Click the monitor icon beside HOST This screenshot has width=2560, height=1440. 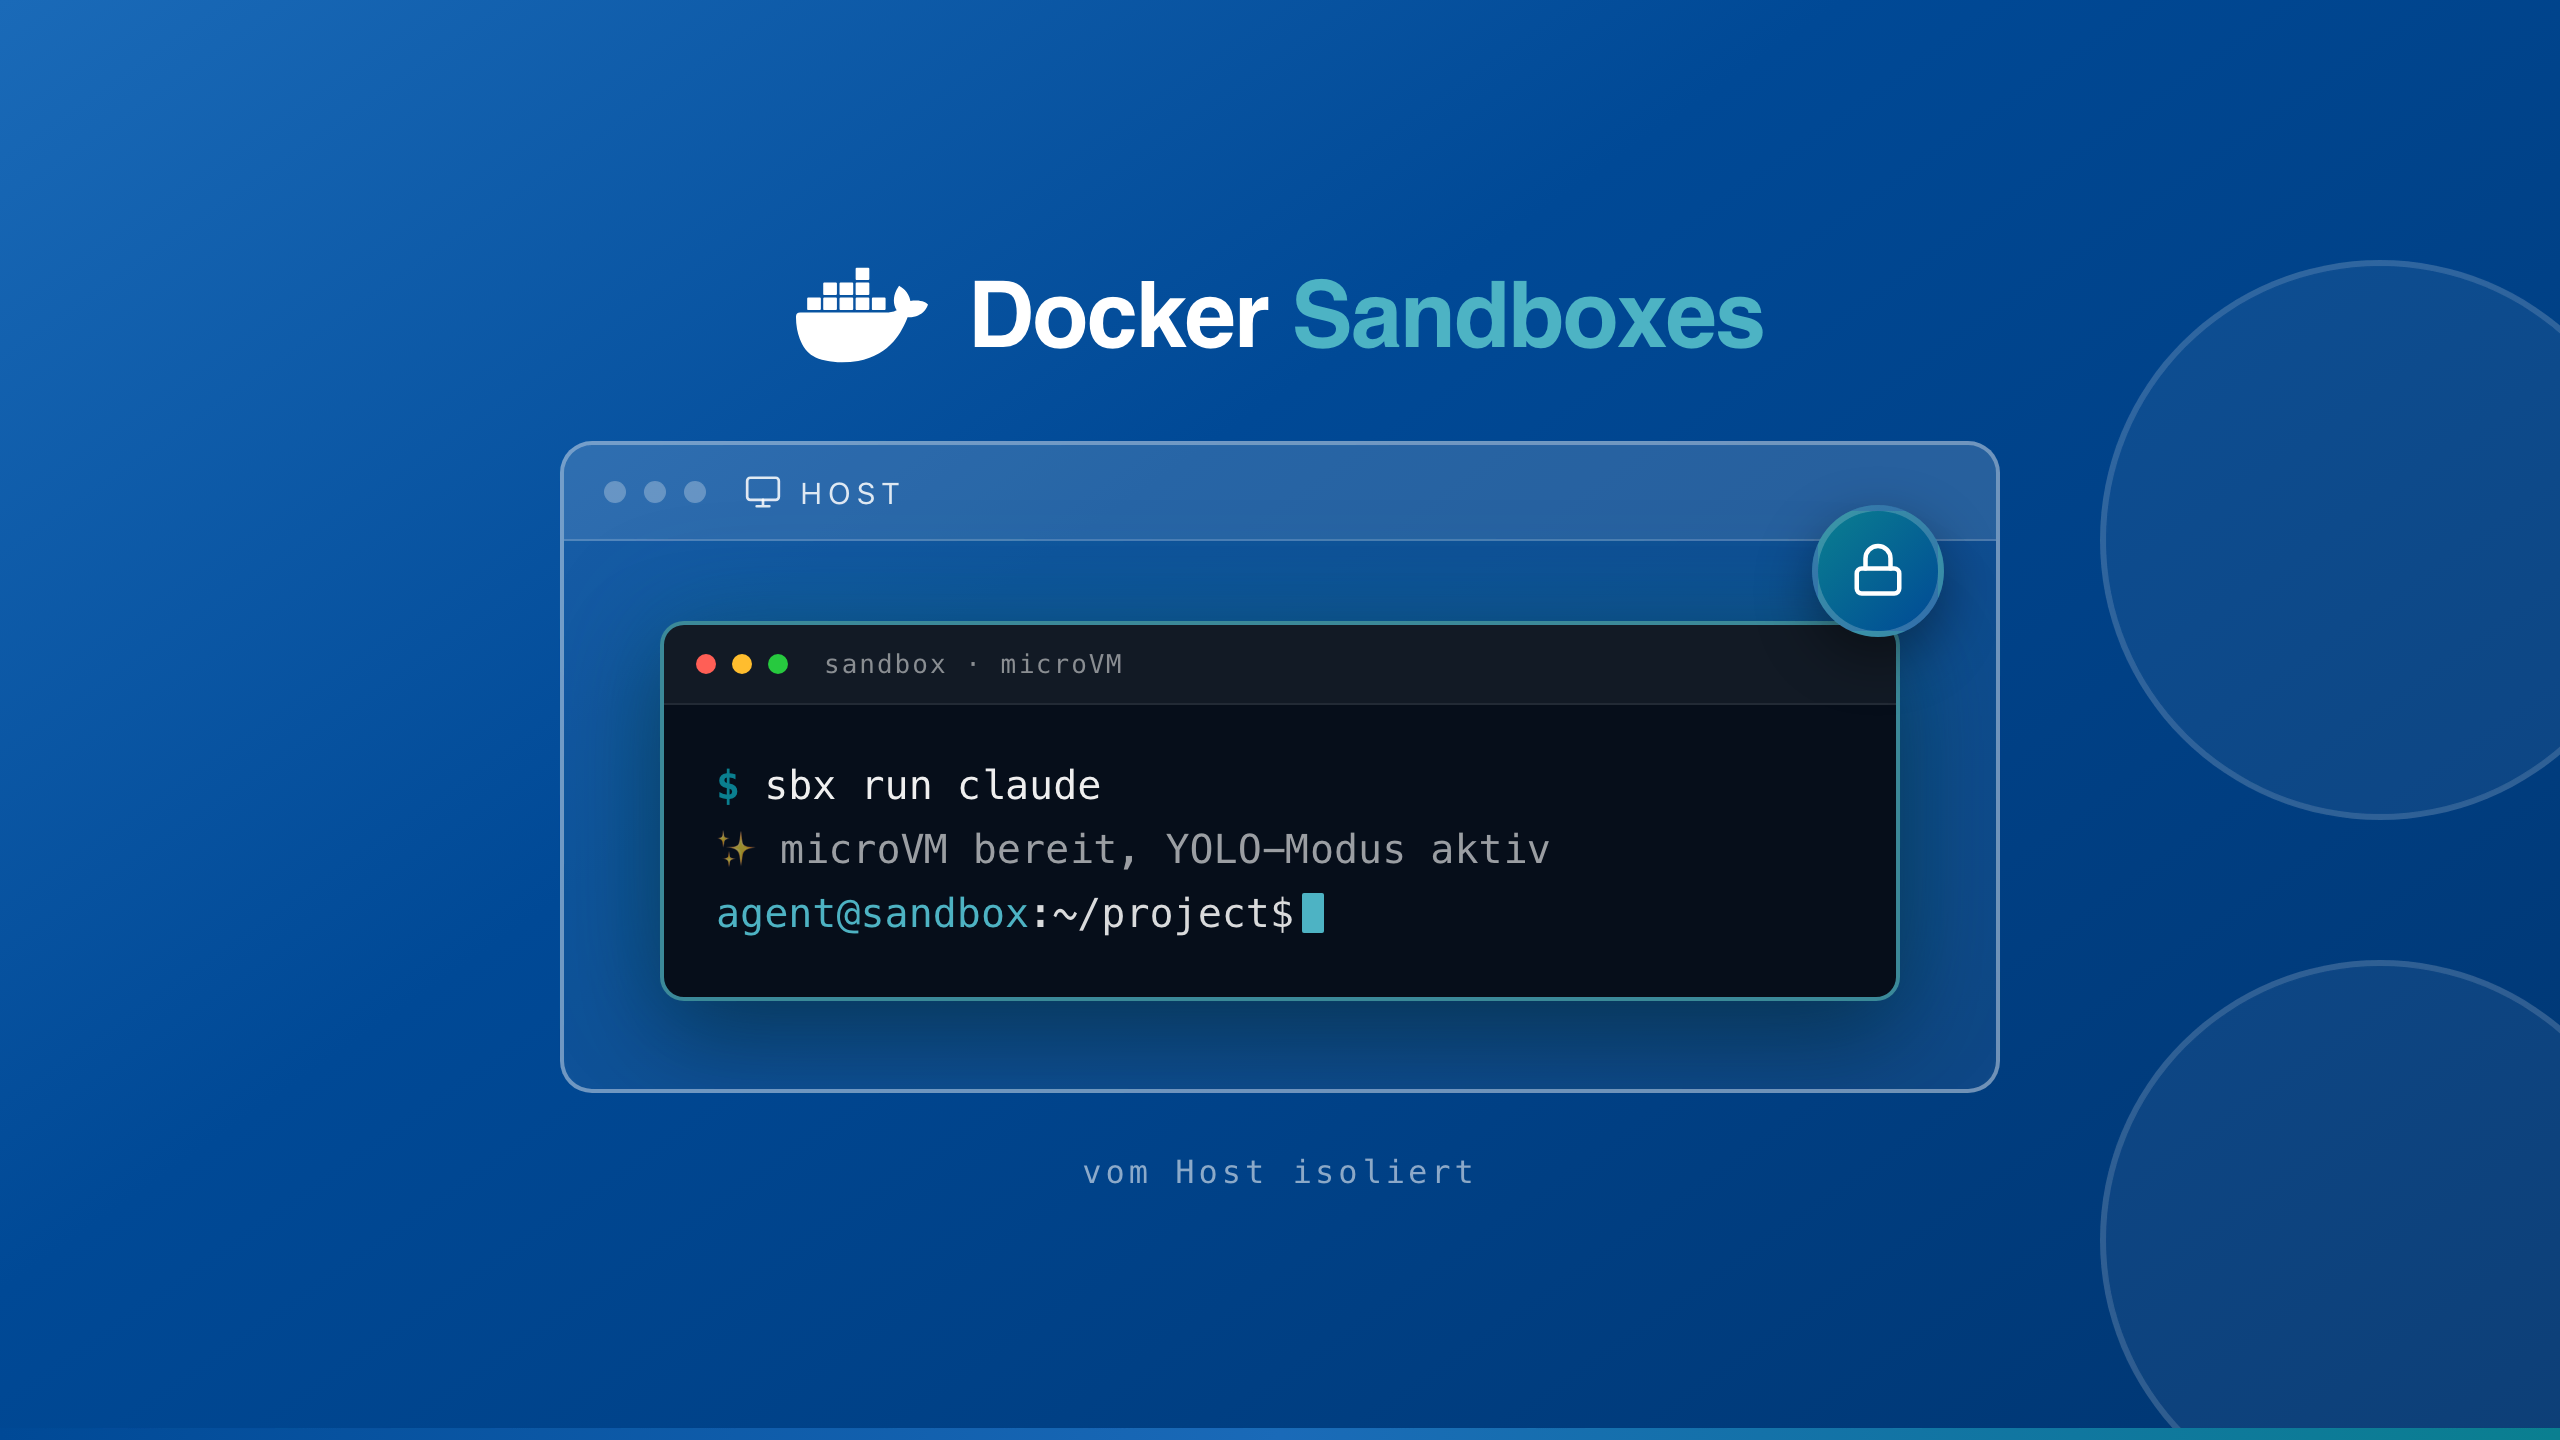pyautogui.click(x=763, y=492)
